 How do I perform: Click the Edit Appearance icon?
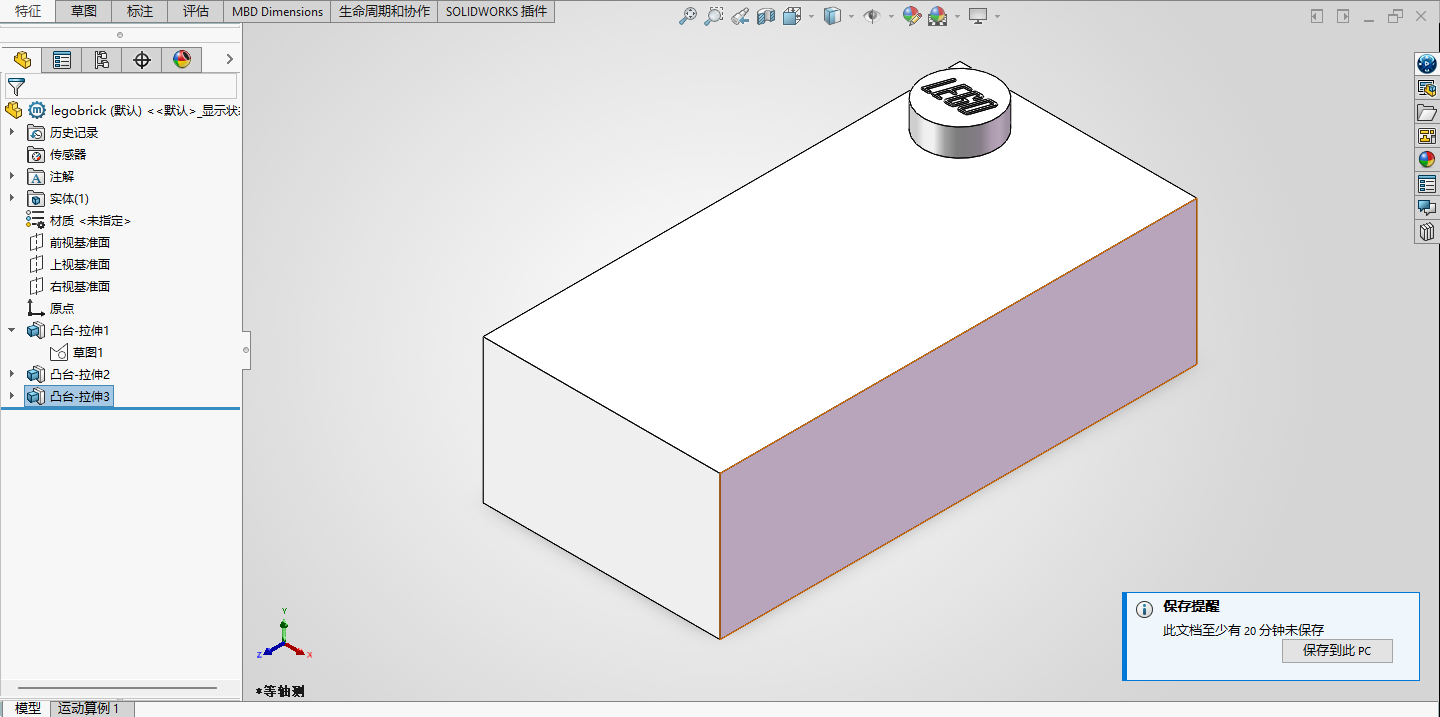pos(911,16)
